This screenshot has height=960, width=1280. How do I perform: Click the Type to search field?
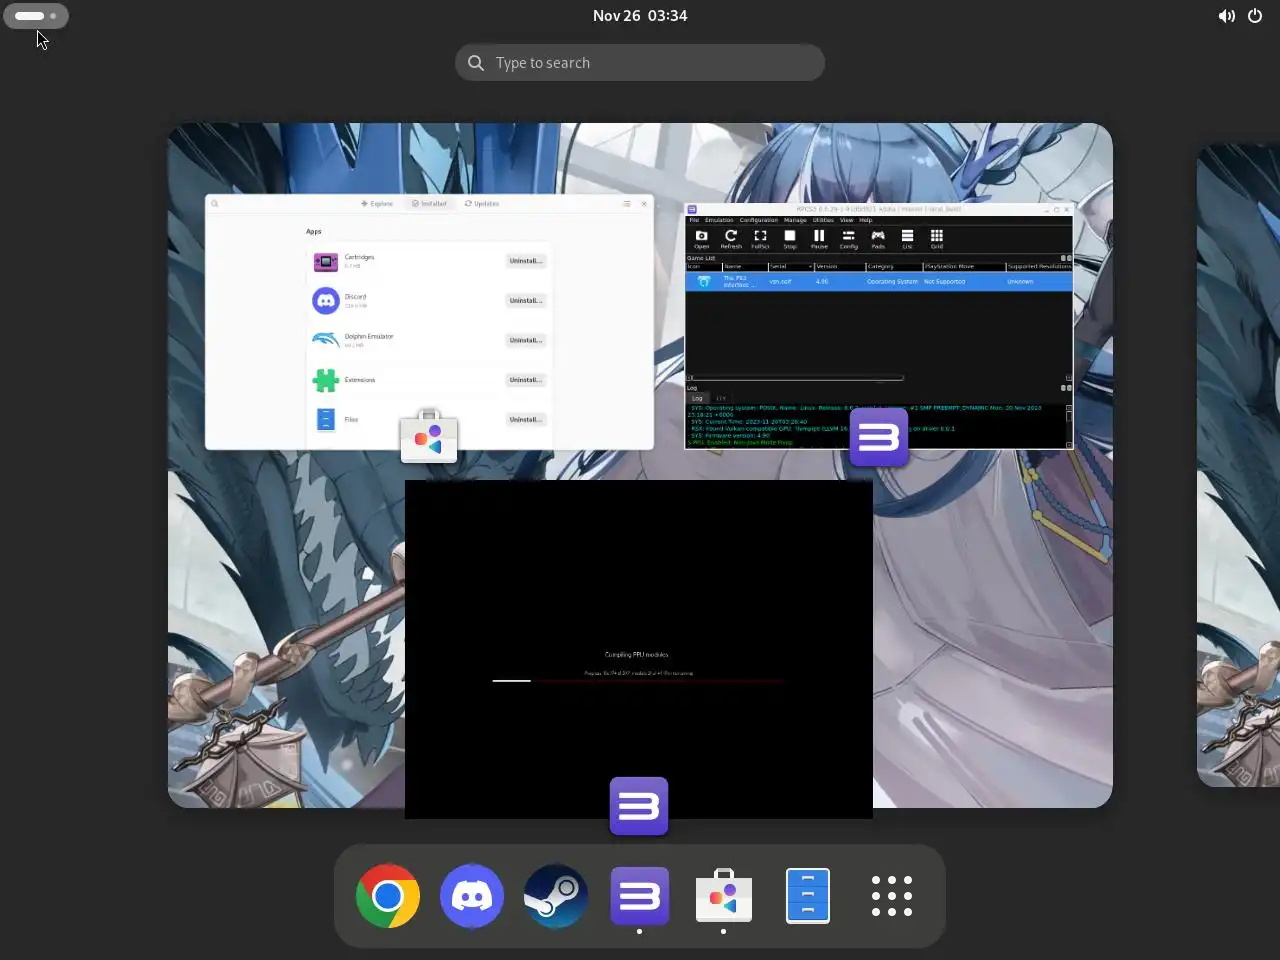point(640,63)
